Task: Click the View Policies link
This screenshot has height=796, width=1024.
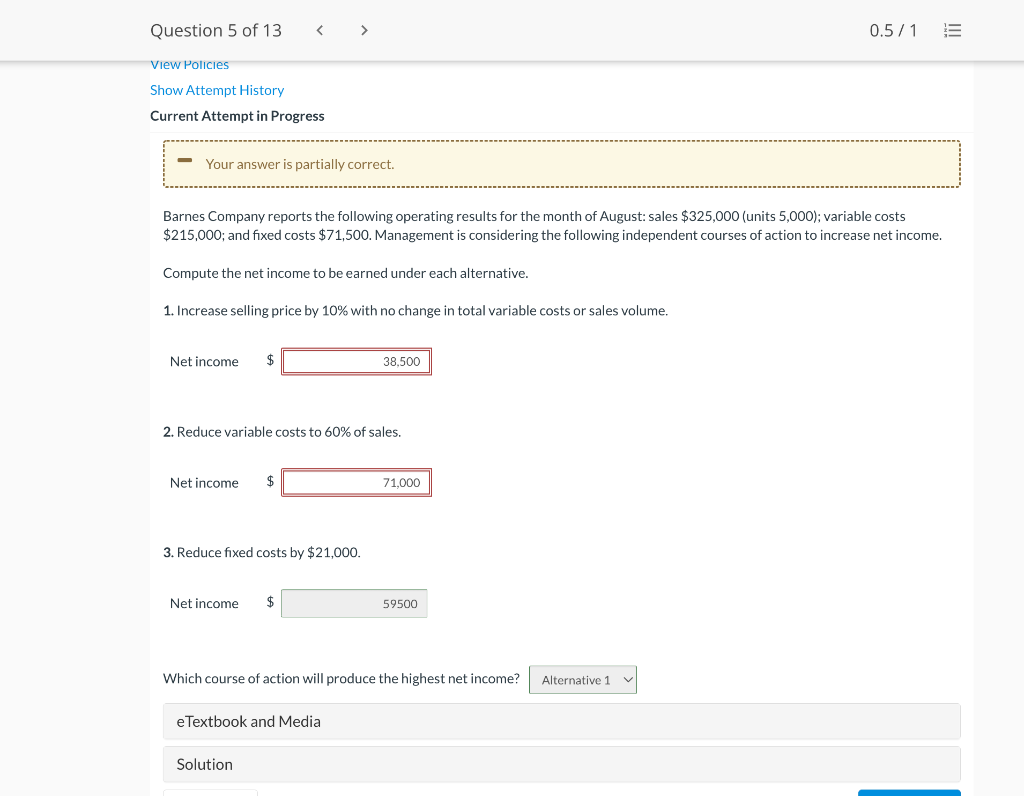Action: pyautogui.click(x=189, y=65)
